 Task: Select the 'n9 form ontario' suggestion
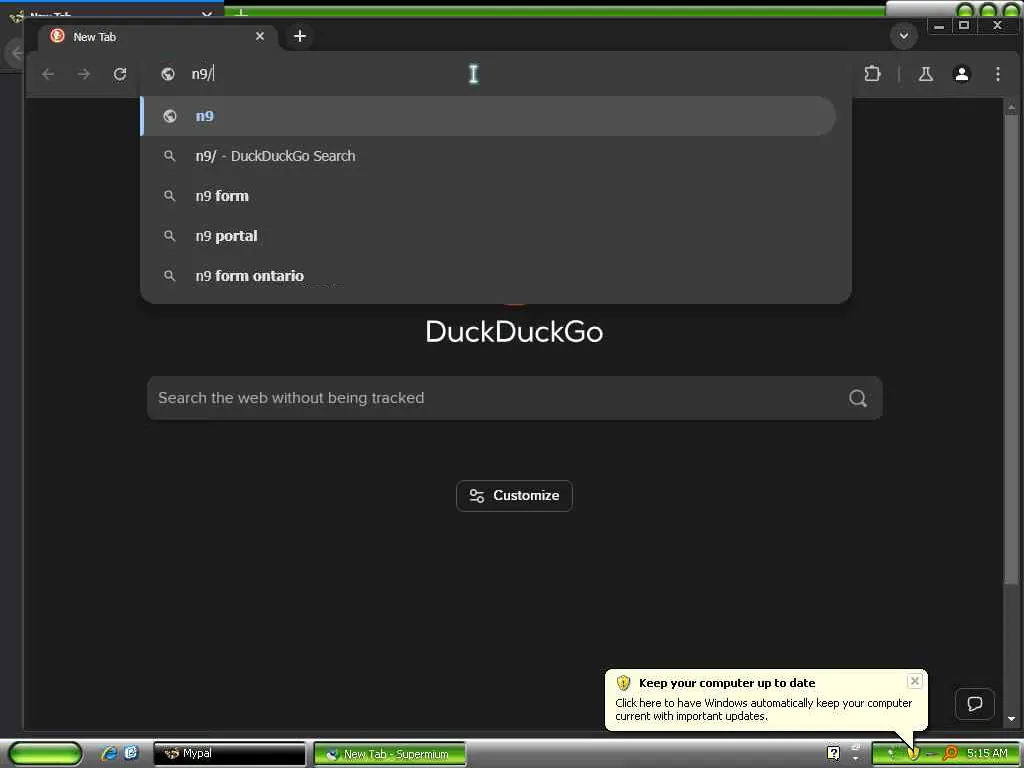pos(488,276)
